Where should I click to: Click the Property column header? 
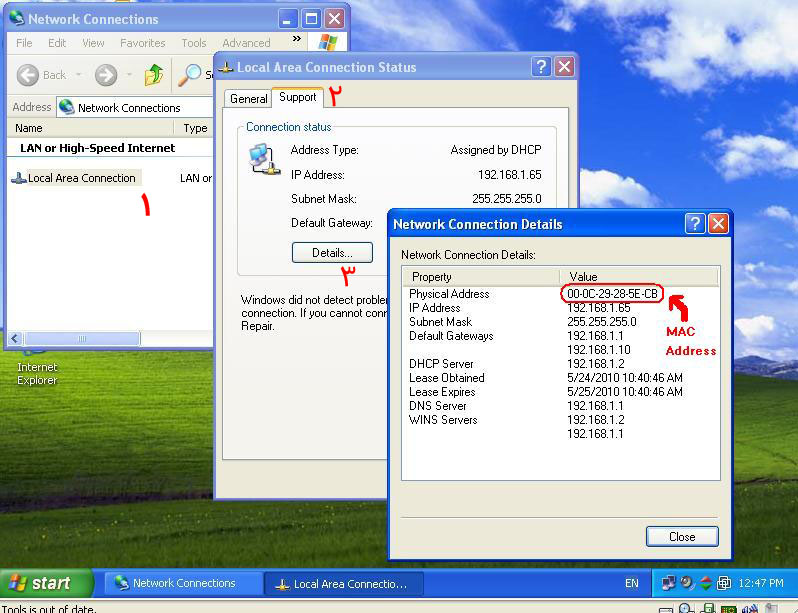(481, 276)
